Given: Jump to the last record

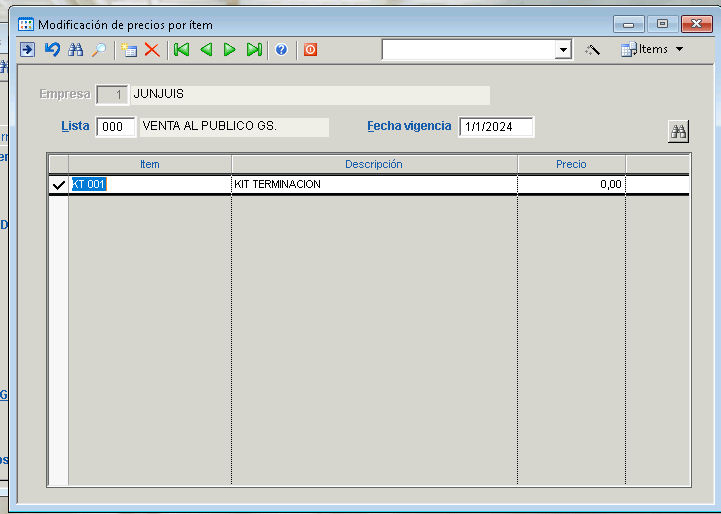Looking at the screenshot, I should (254, 49).
